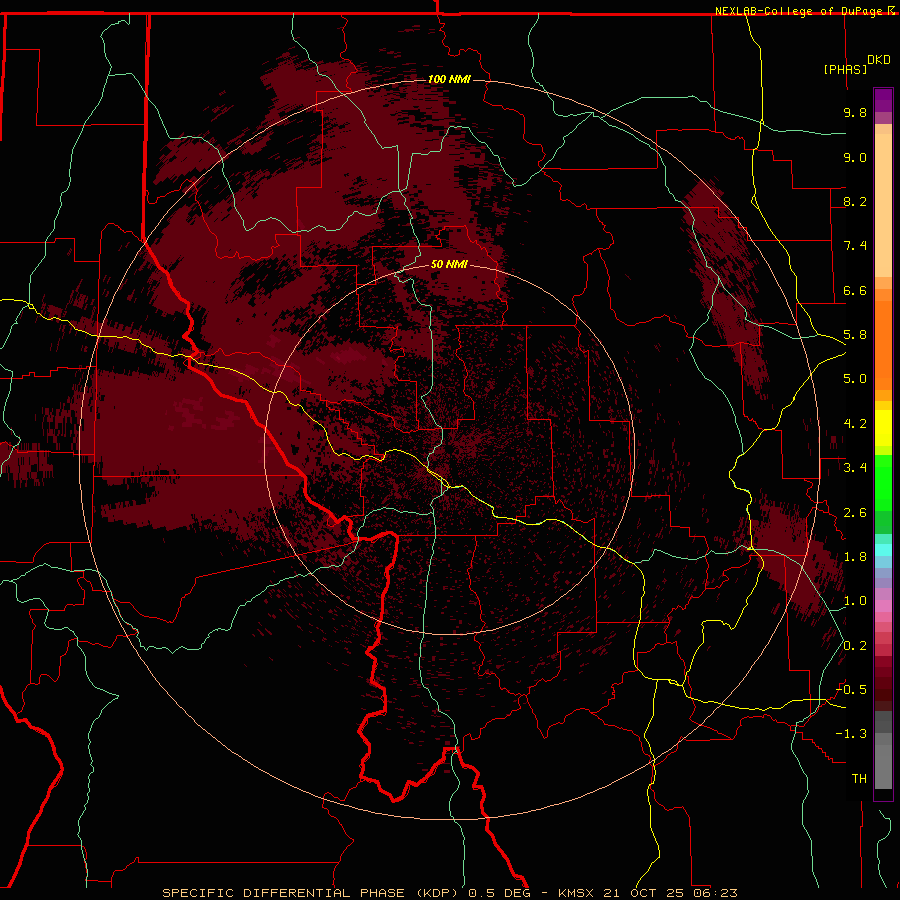Click the 2.6 scale value
The width and height of the screenshot is (900, 900).
point(855,513)
